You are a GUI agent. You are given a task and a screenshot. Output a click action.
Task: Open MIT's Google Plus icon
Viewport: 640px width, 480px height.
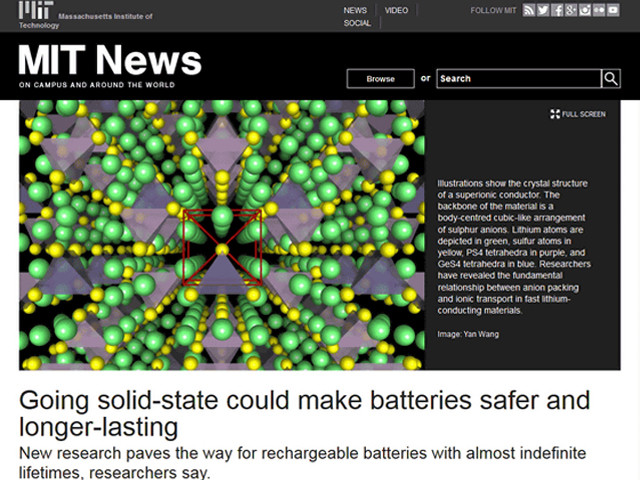571,10
